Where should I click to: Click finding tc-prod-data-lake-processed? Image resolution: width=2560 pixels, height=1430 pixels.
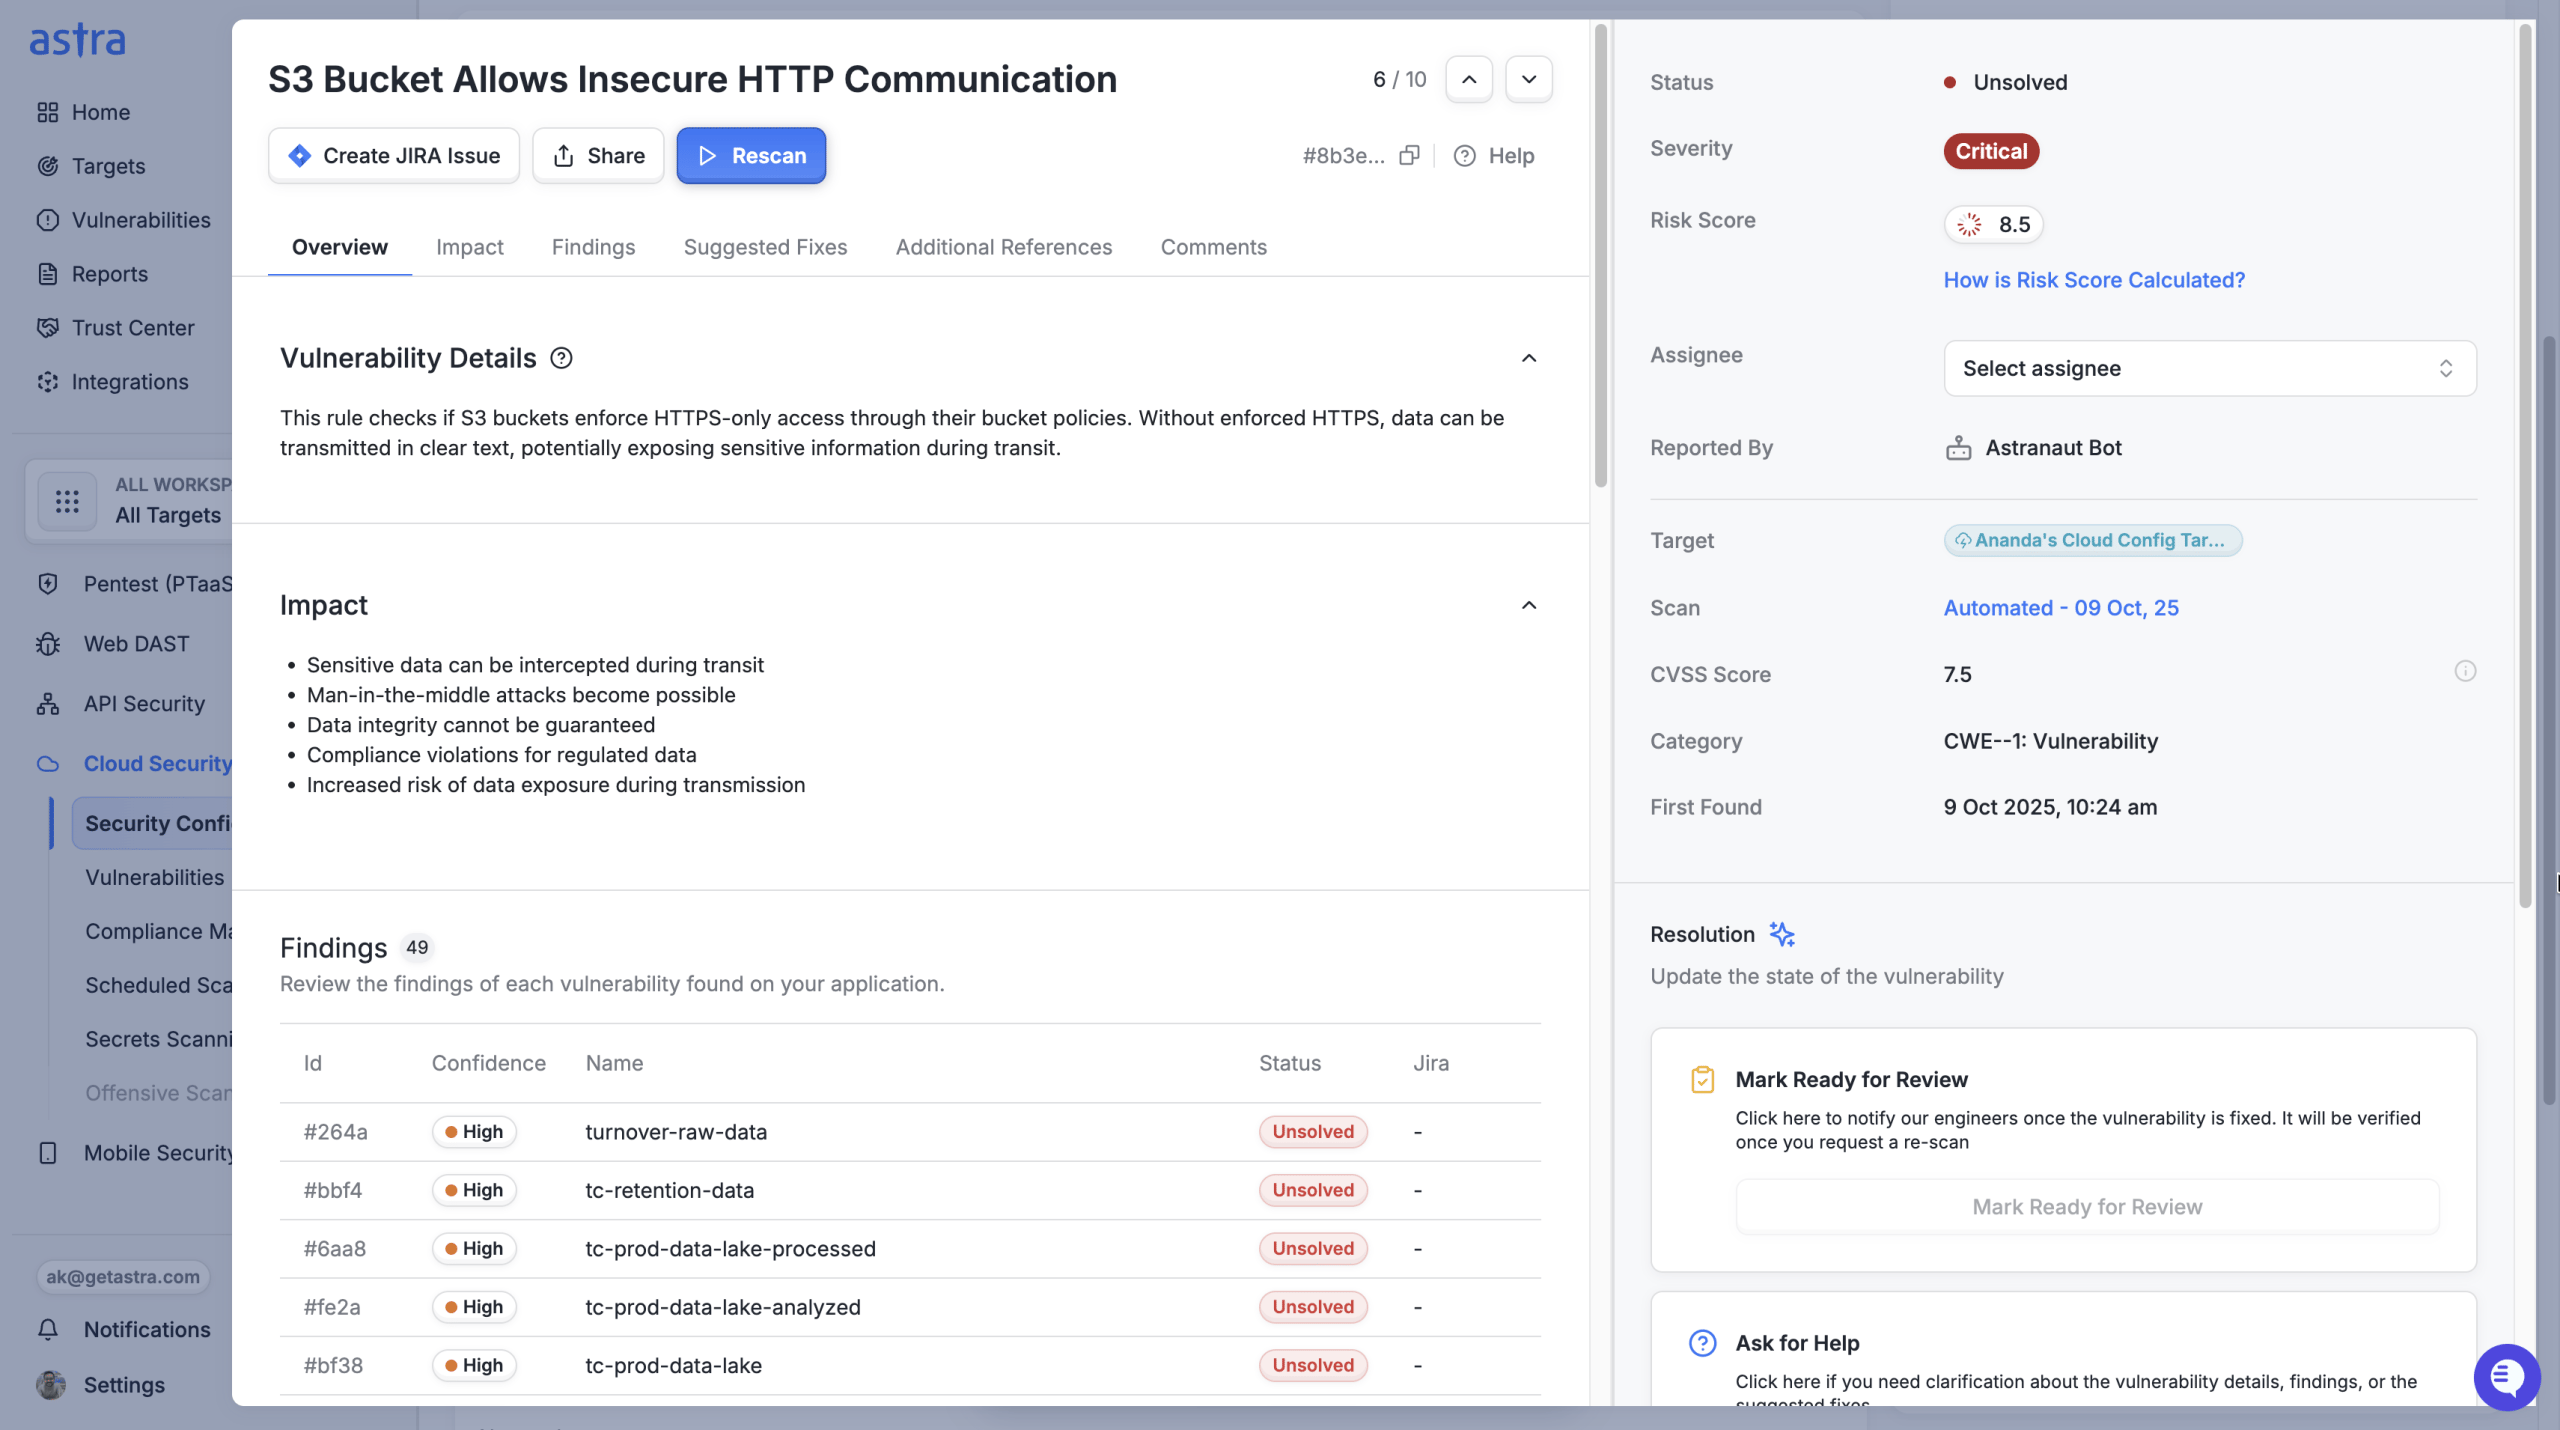[x=910, y=1248]
